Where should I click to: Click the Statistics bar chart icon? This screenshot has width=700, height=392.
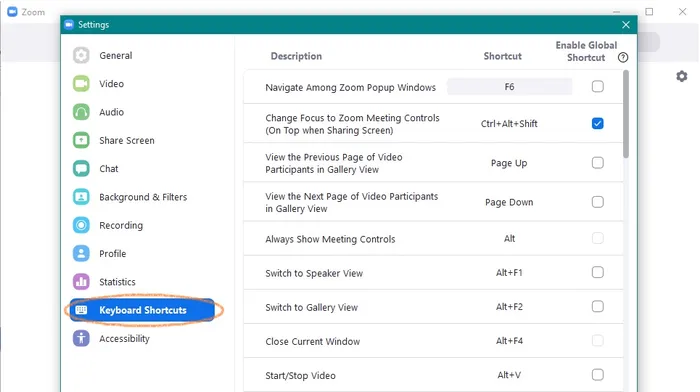[81, 282]
